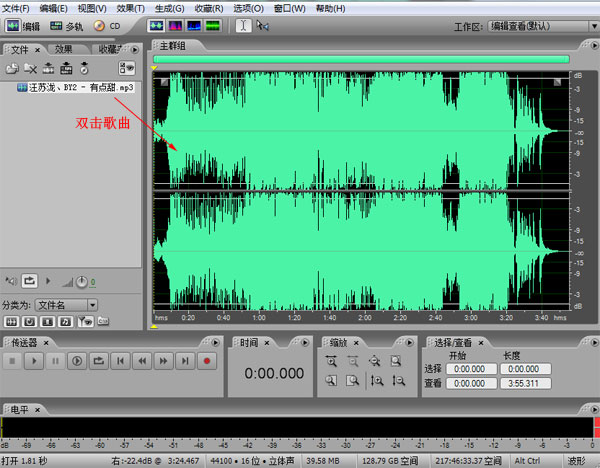The height and width of the screenshot is (468, 600).
Task: Zoom to right edge of selection
Action: coord(352,380)
